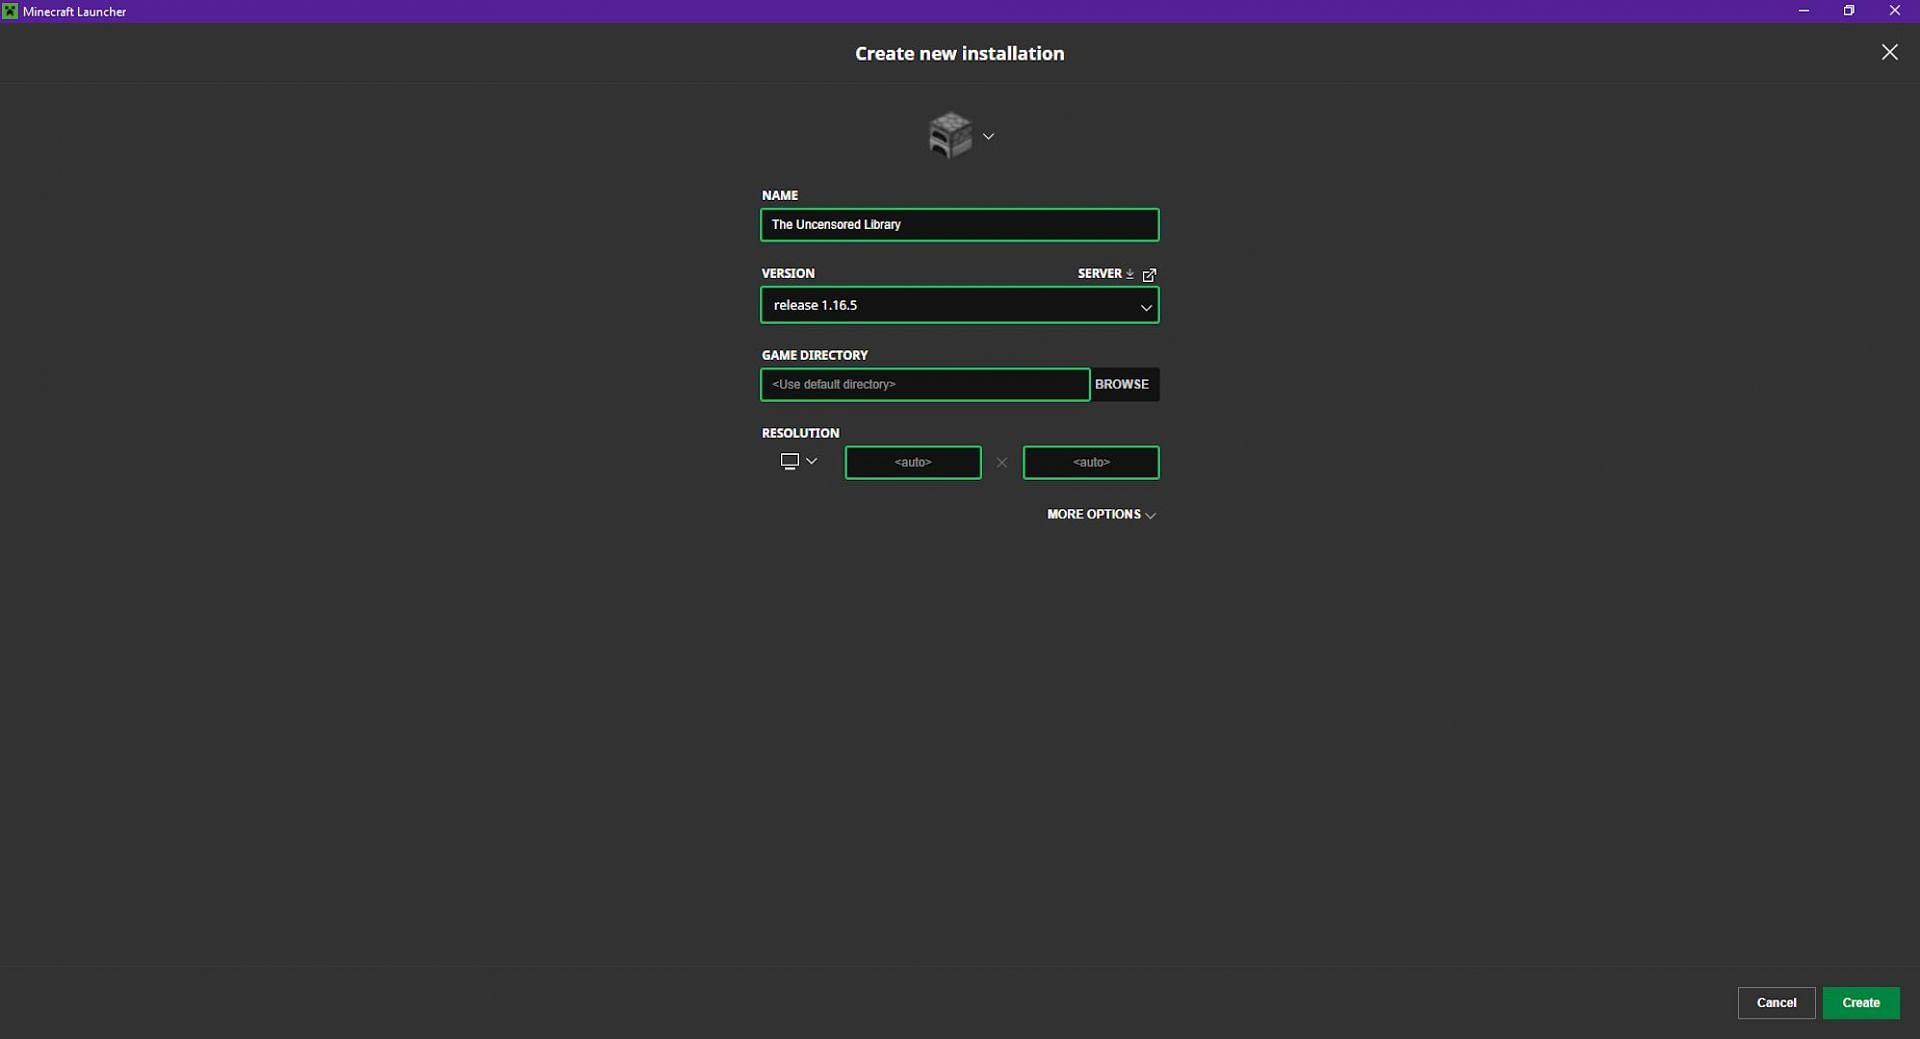Screen dimensions: 1920x1039
Task: Click the monitor icon under Resolution
Action: click(789, 461)
